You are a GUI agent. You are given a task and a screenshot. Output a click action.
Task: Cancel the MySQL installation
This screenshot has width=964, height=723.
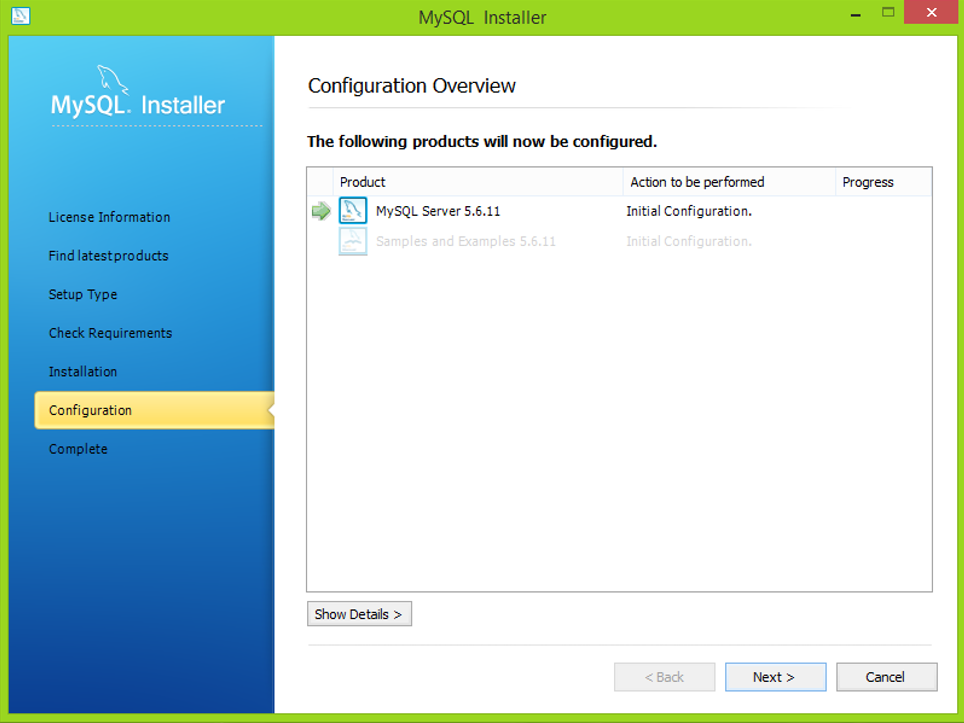point(887,677)
